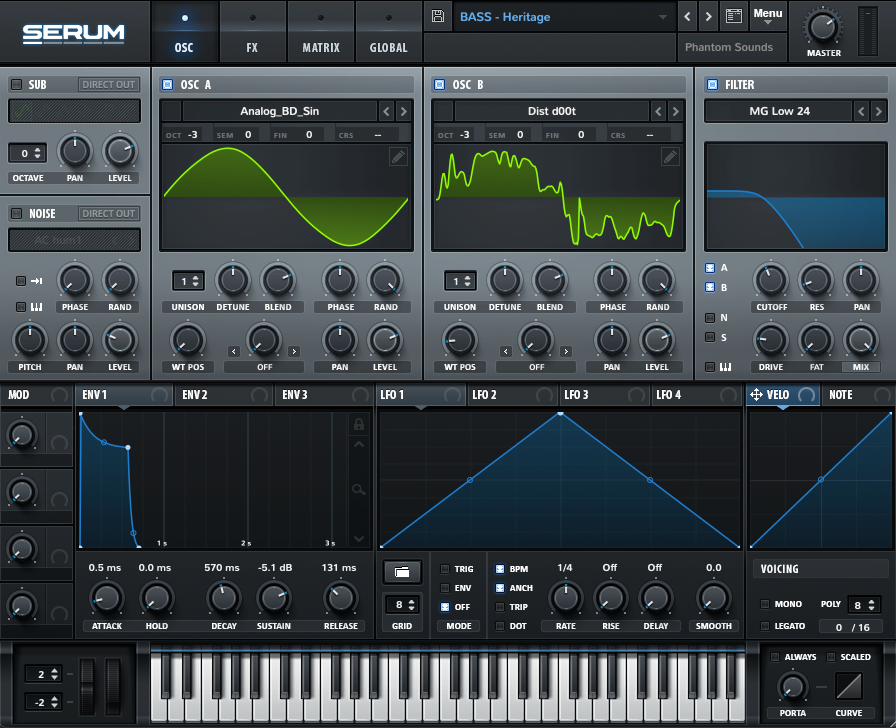The image size is (896, 728).
Task: Click the save preset floppy disk icon
Action: tap(438, 17)
